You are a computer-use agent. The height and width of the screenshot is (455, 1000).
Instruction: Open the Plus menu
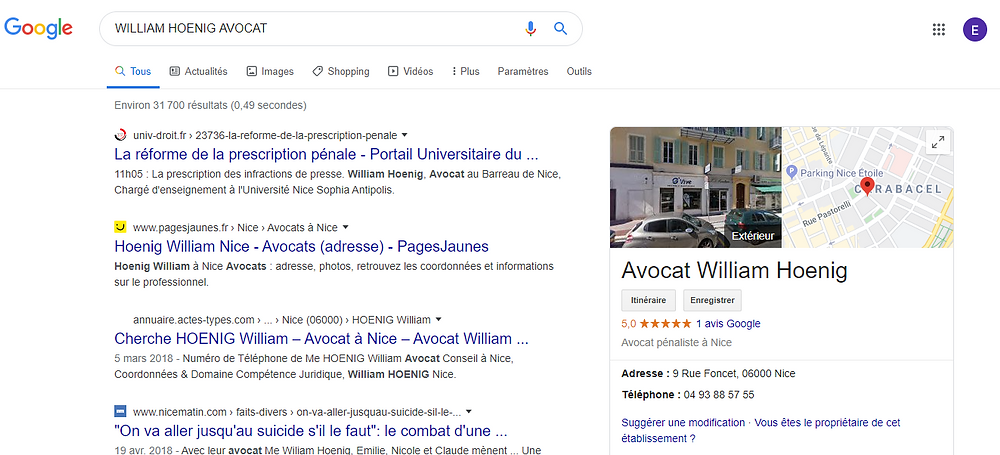pos(466,71)
